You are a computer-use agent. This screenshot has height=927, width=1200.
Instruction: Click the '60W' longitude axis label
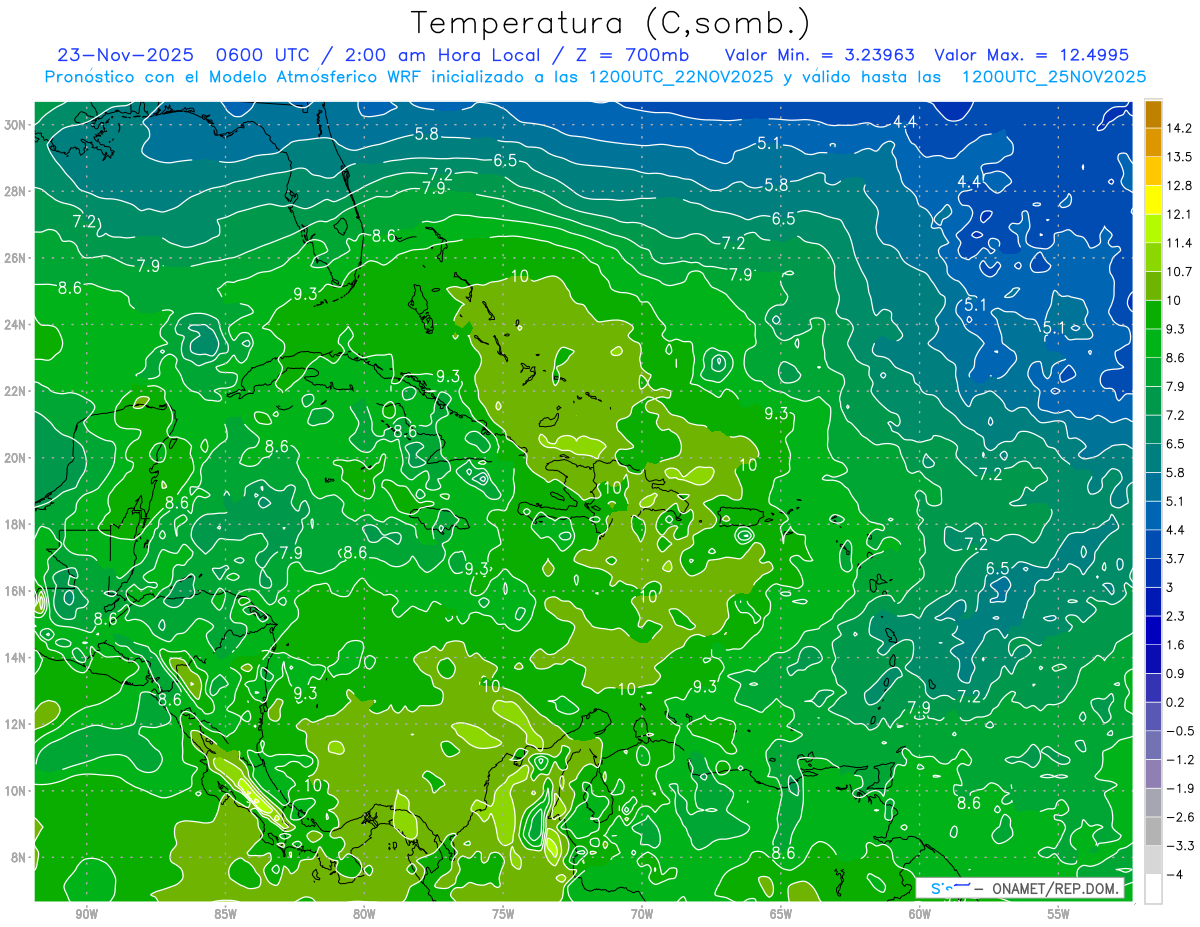click(x=920, y=915)
